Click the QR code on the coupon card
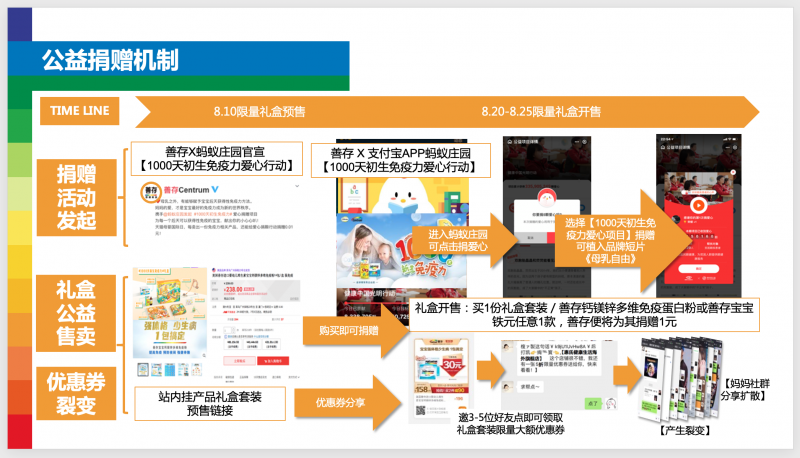This screenshot has height=458, width=800. point(420,410)
